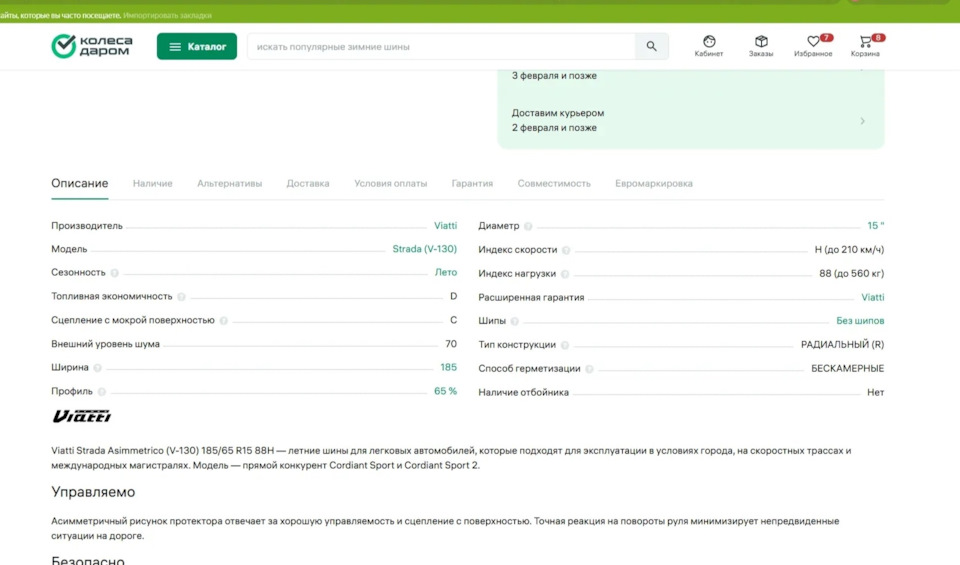
Task: Click the 88 (до 560 кг) value
Action: (x=852, y=273)
